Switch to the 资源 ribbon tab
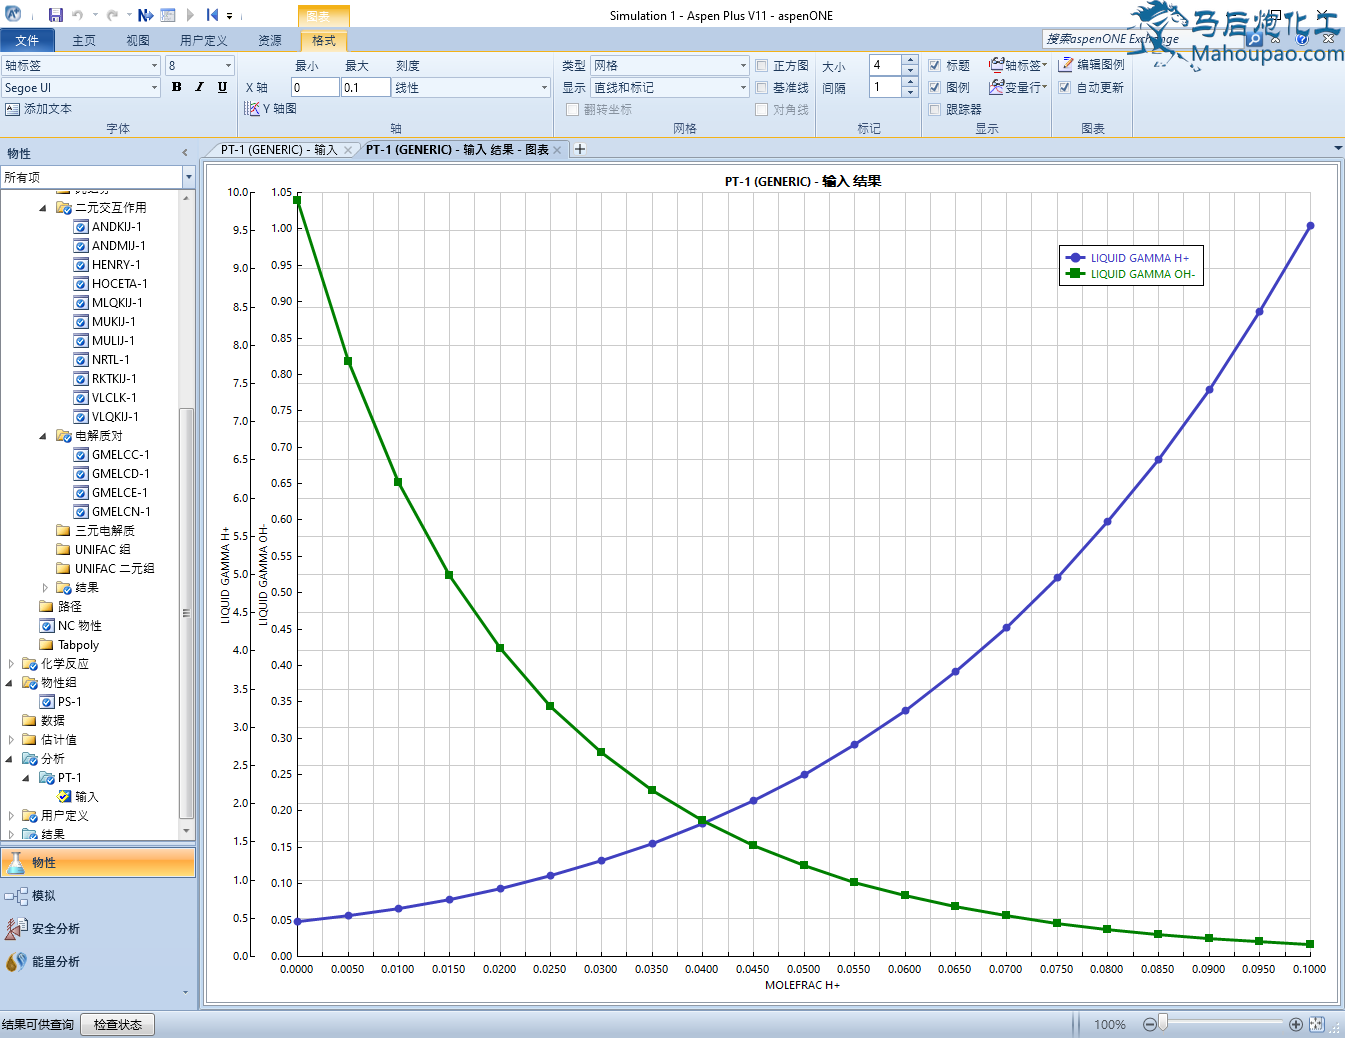Viewport: 1346px width, 1038px height. tap(270, 40)
